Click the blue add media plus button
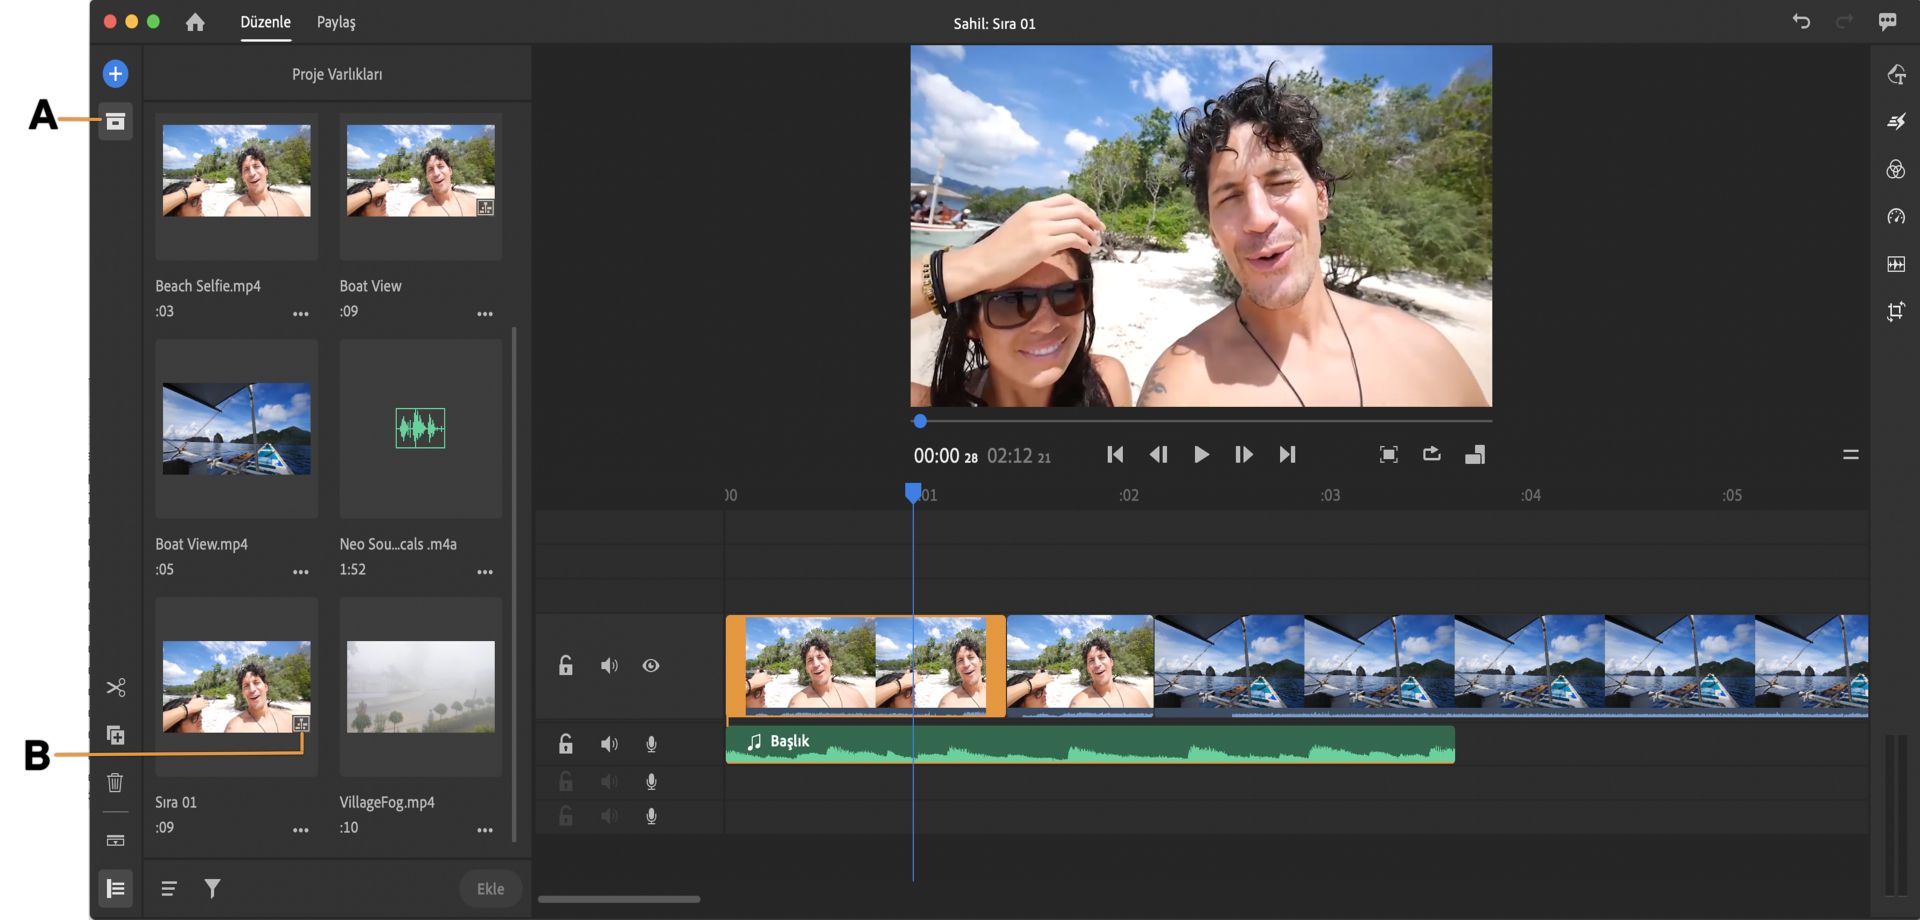 tap(115, 74)
